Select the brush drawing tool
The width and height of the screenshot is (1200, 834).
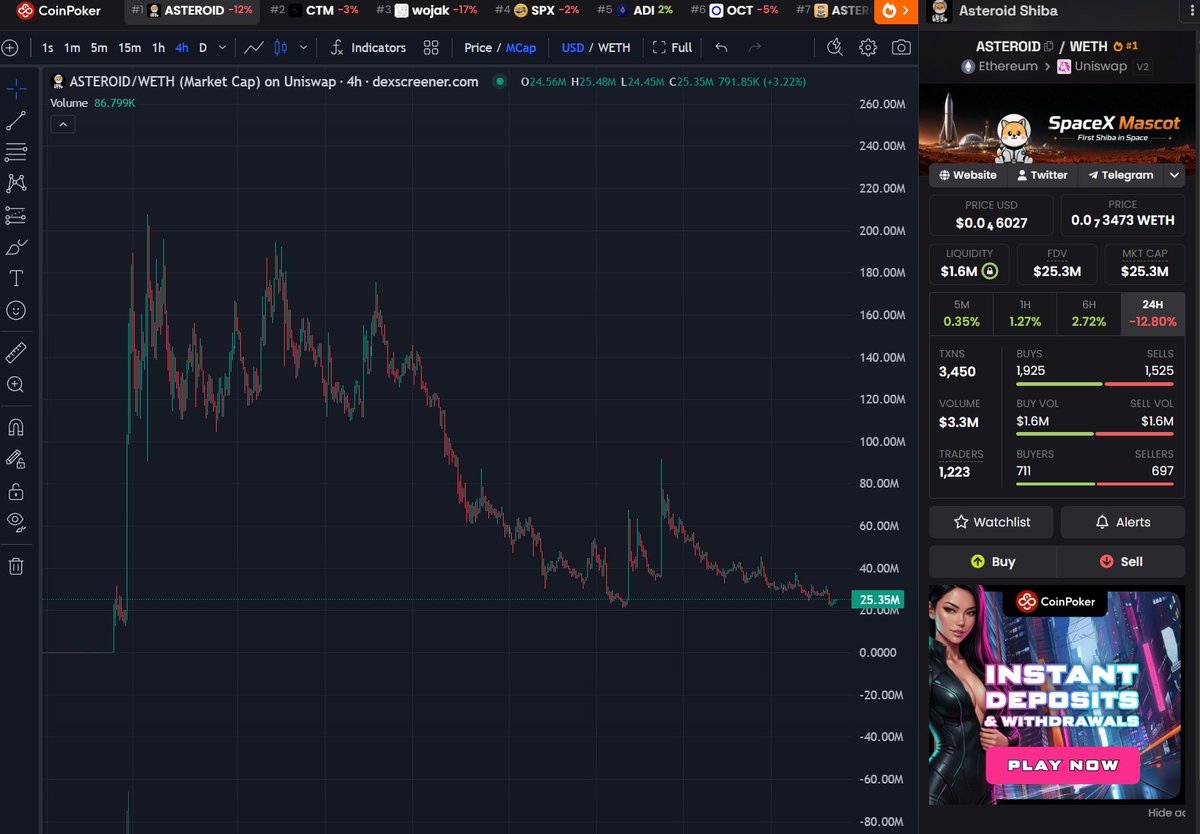pos(16,247)
